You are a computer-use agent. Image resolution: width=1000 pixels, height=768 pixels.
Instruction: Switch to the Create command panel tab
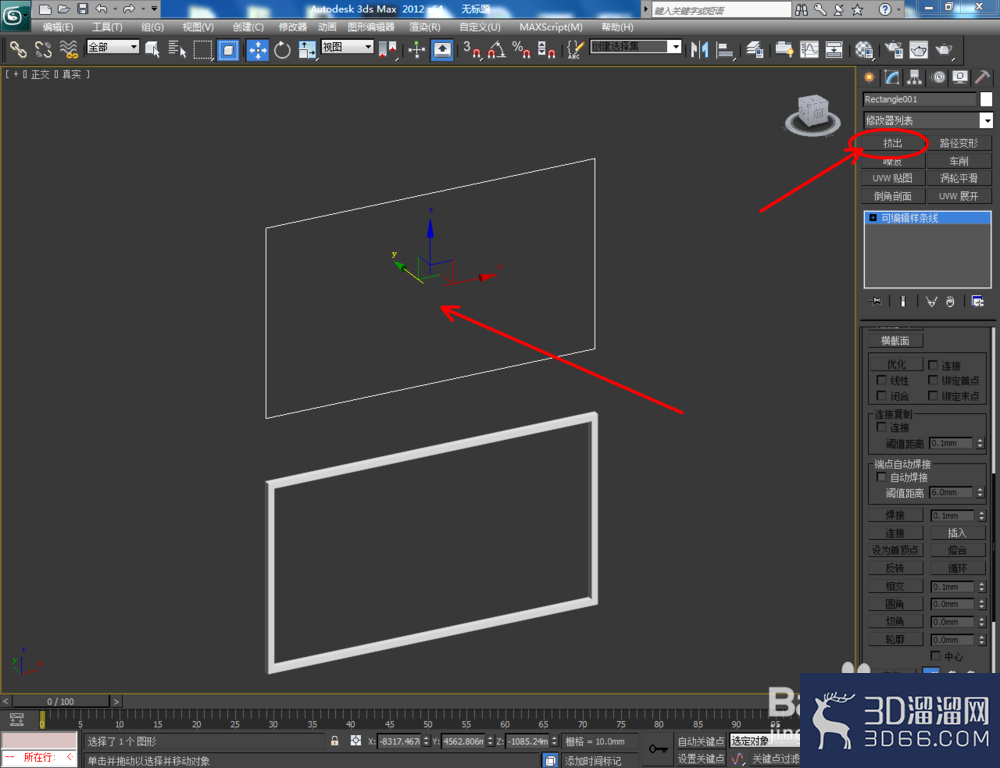[x=869, y=77]
